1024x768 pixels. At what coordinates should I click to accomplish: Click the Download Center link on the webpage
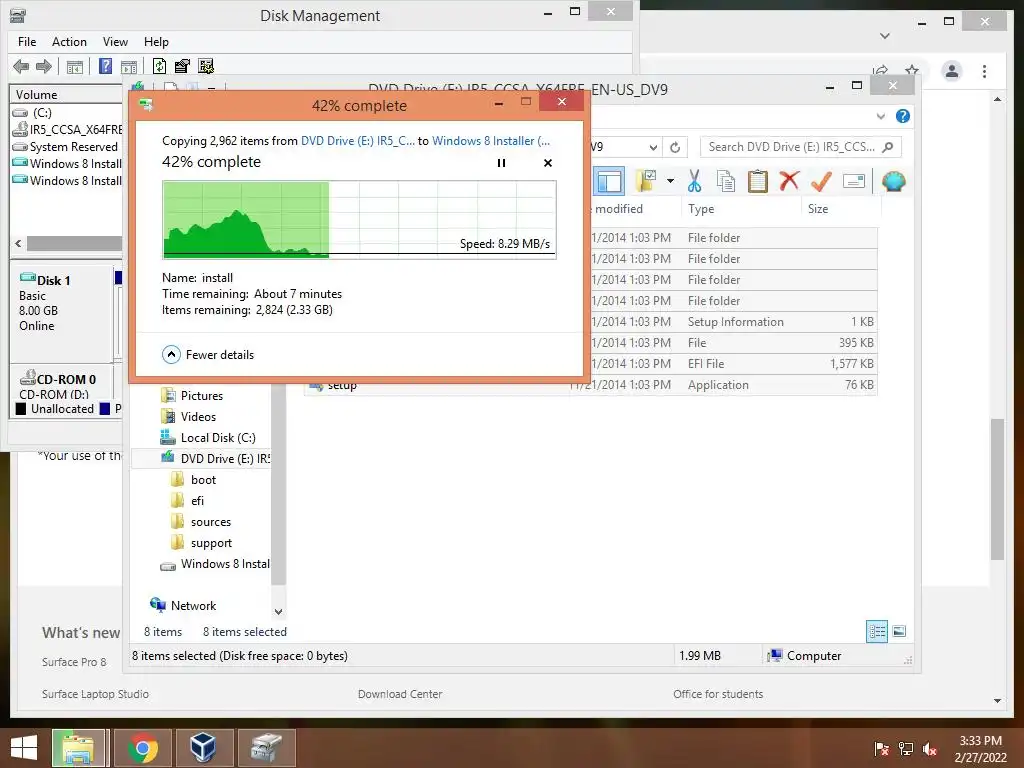[x=400, y=694]
